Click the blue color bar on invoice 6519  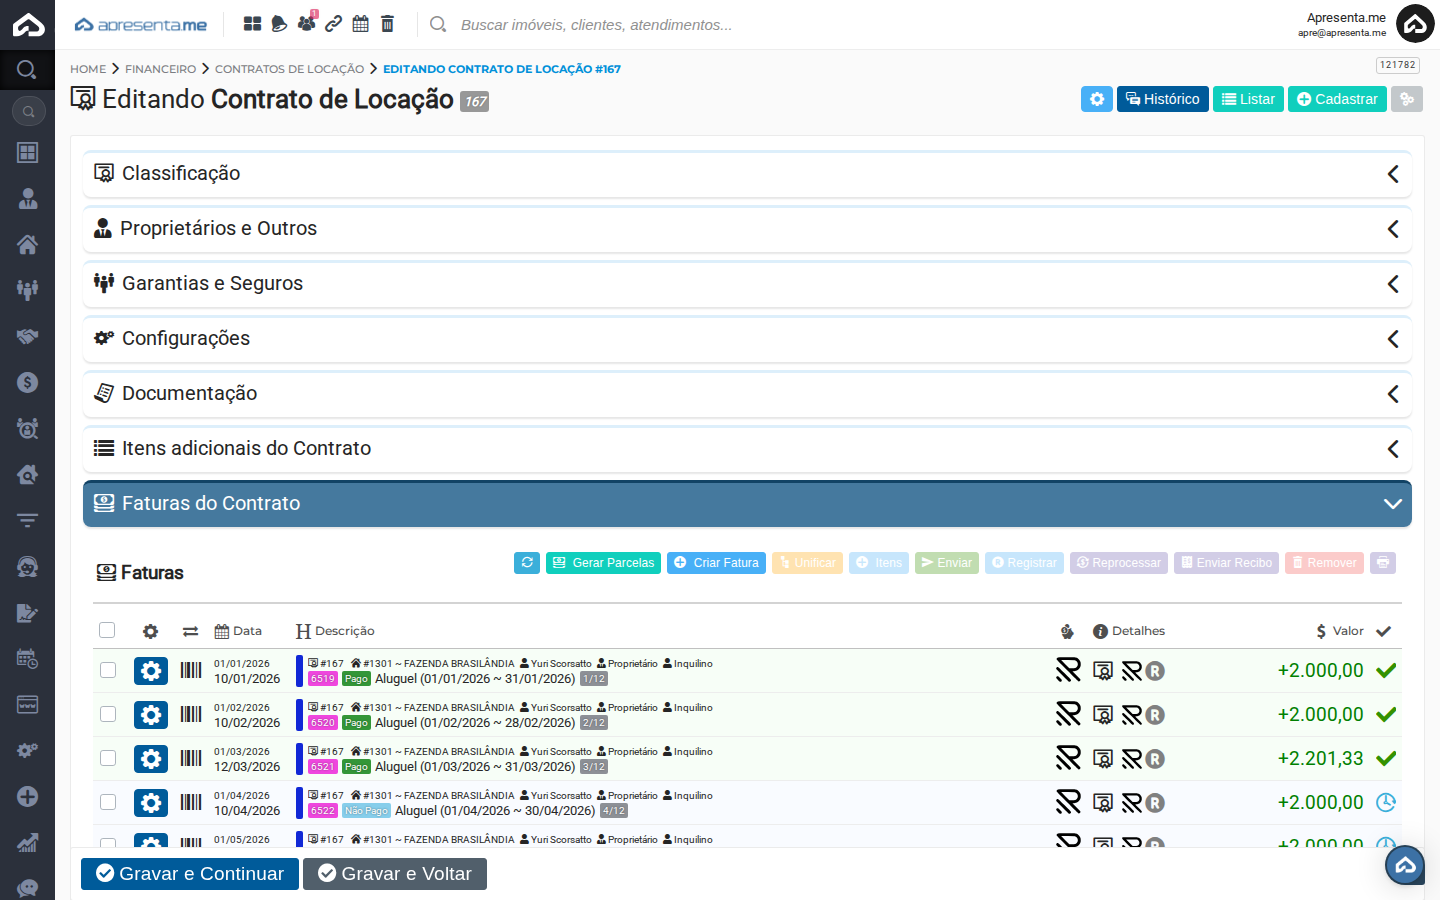299,671
